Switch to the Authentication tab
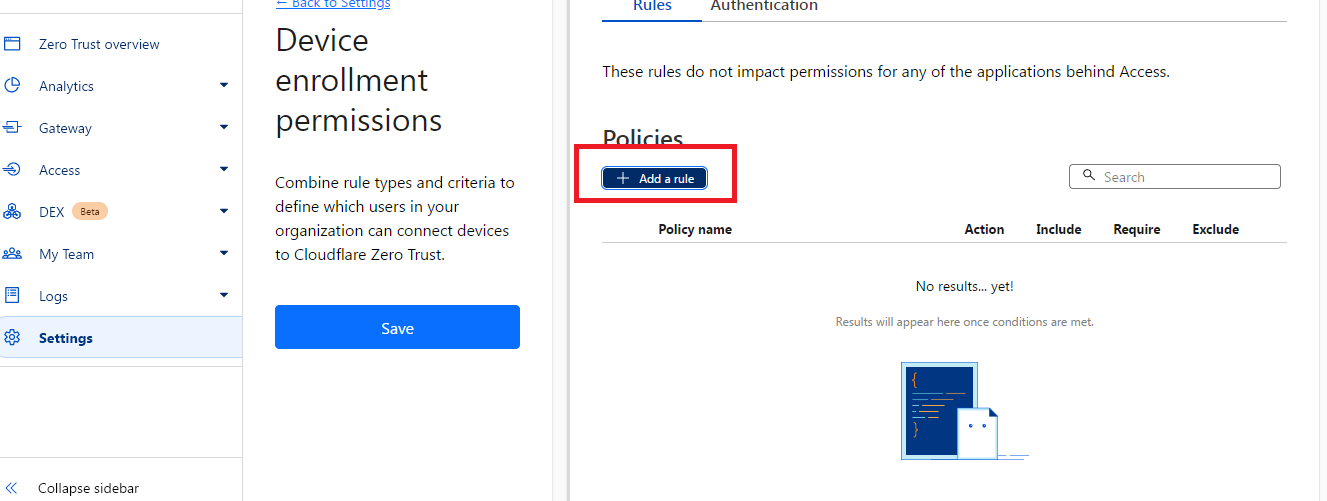The width and height of the screenshot is (1327, 501). pyautogui.click(x=764, y=6)
